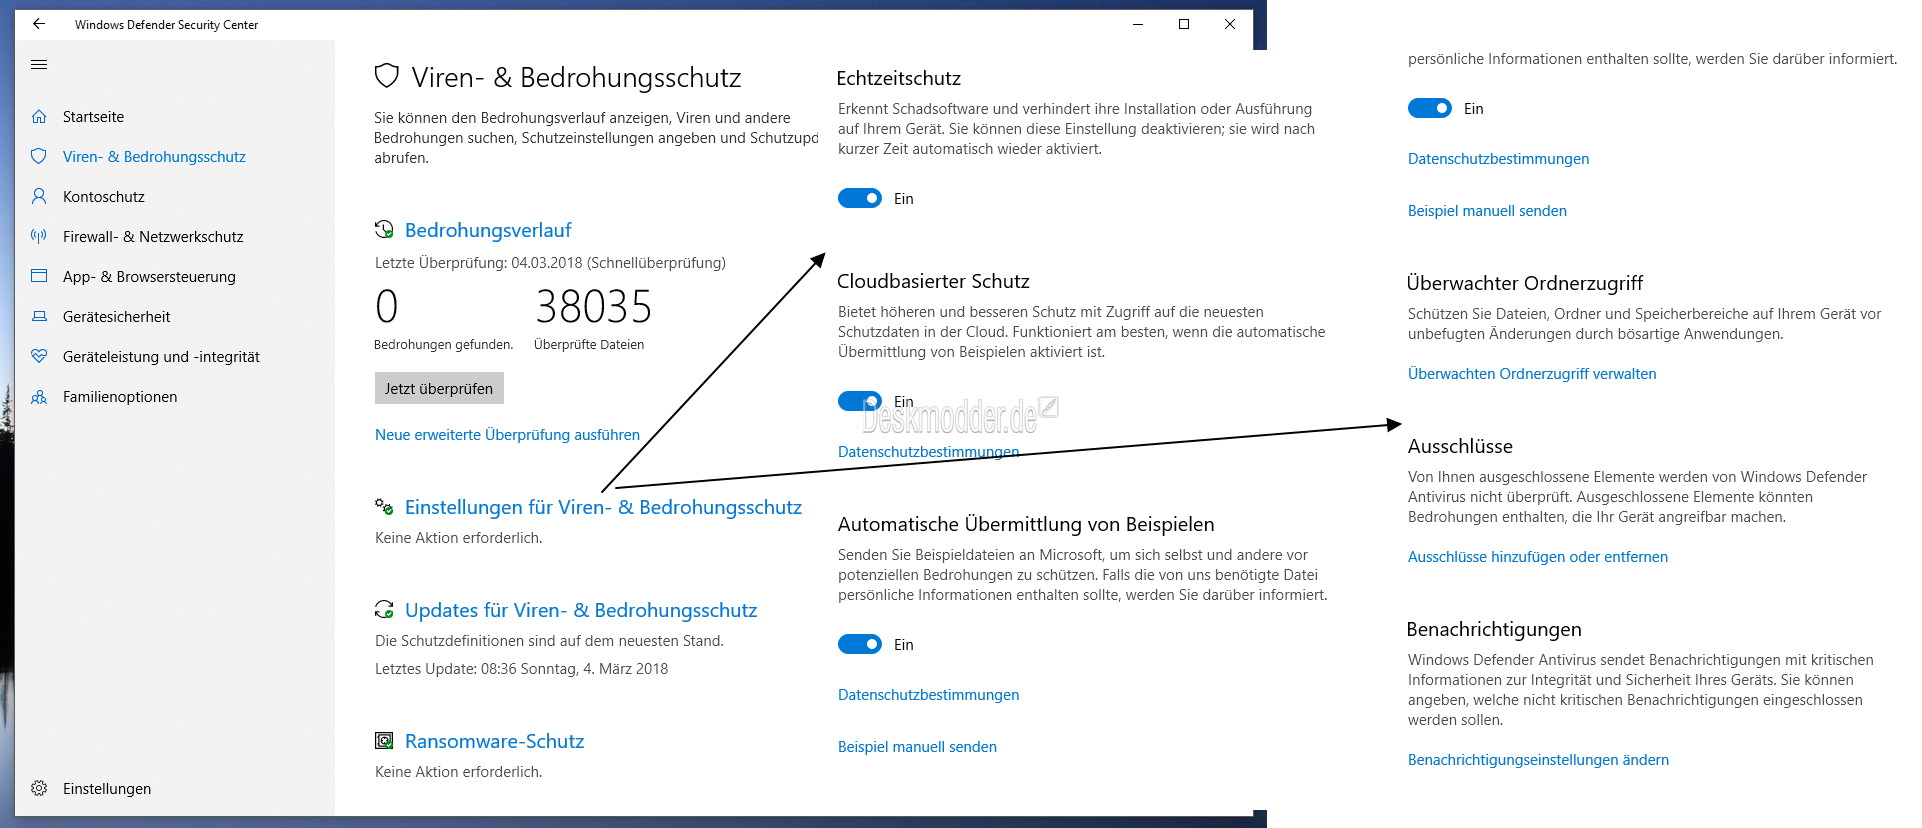Viewport: 1922px width, 828px height.
Task: Go to Firewall- & Netzwerkschutz
Action: pos(153,237)
